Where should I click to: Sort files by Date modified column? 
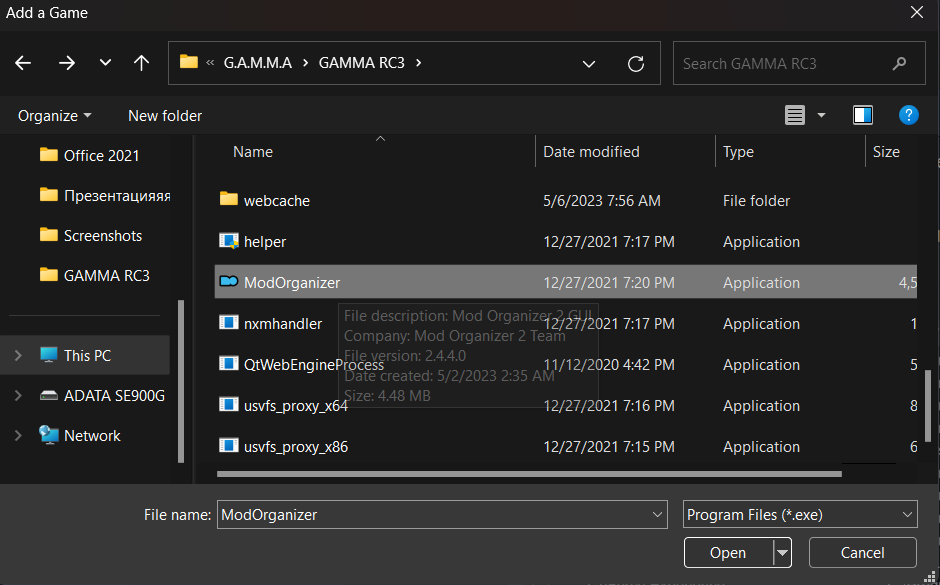[x=591, y=152]
